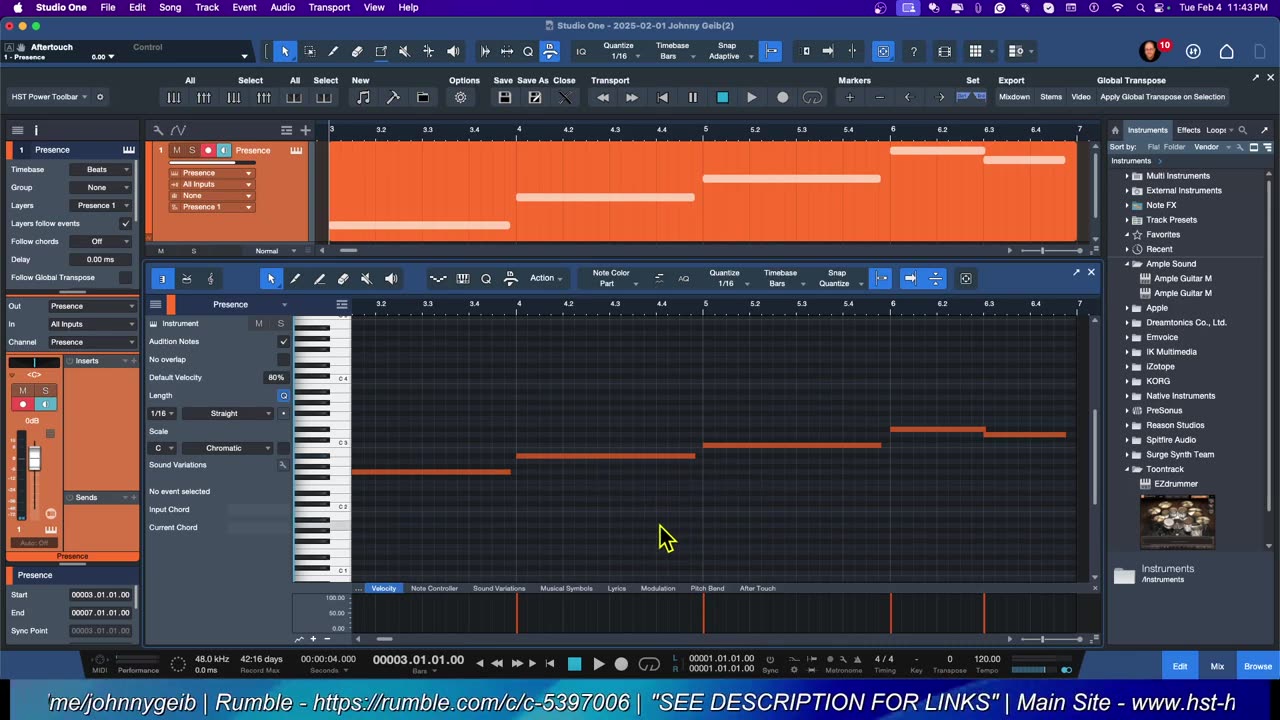Click the Mixdown export button
1280x720 pixels.
(1014, 97)
